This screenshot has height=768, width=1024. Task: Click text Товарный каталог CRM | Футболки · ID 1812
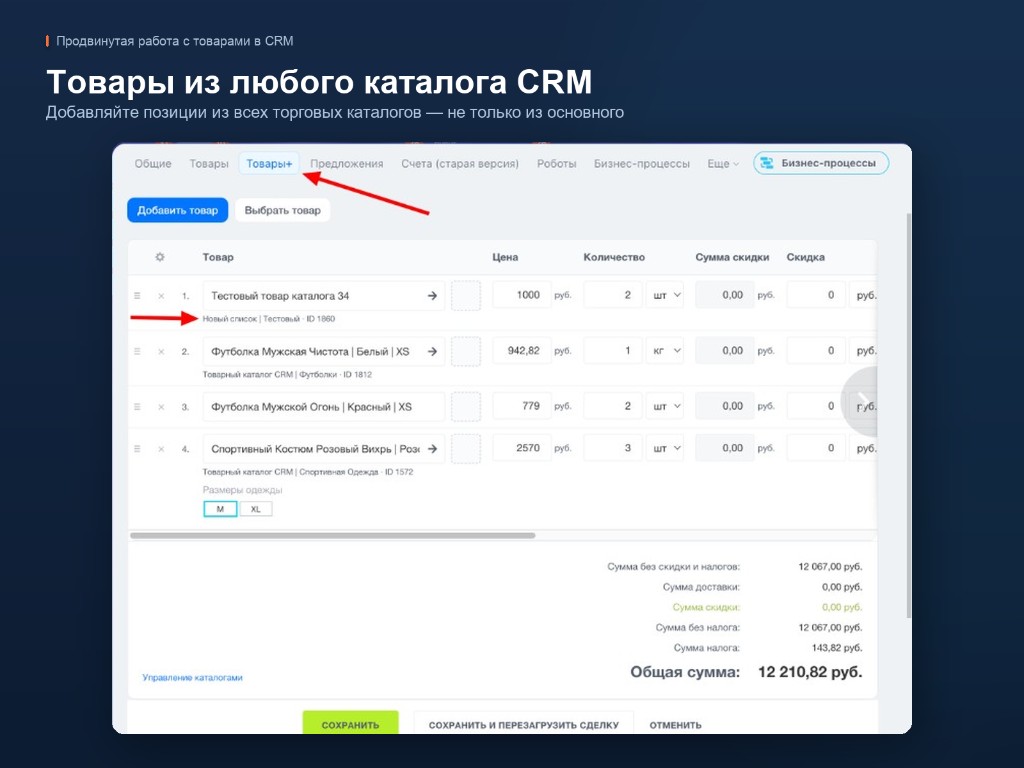[287, 374]
